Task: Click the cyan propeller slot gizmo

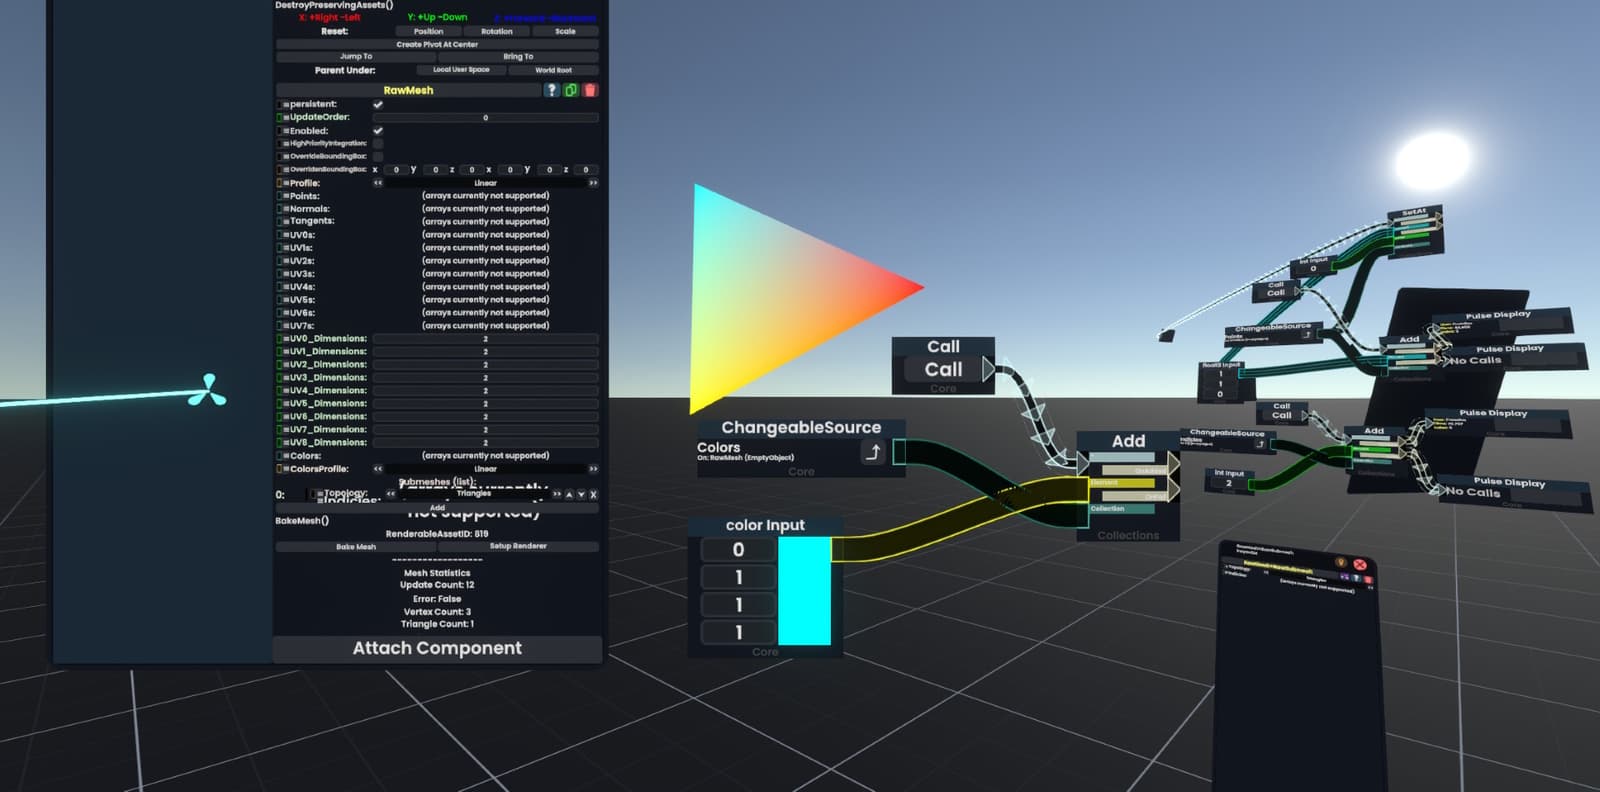Action: 208,392
